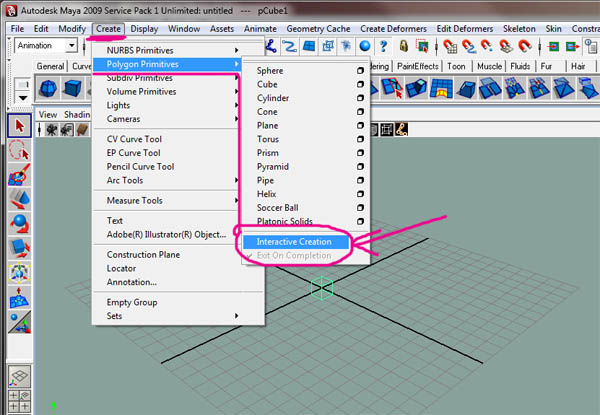This screenshot has width=600, height=415.
Task: Choose the Paint Selection tool
Action: pyautogui.click(x=19, y=175)
